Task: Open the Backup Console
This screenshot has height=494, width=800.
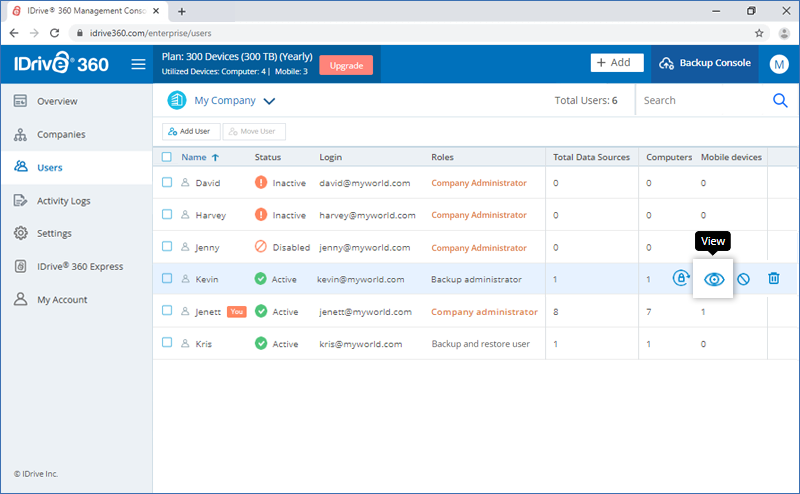Action: [705, 63]
